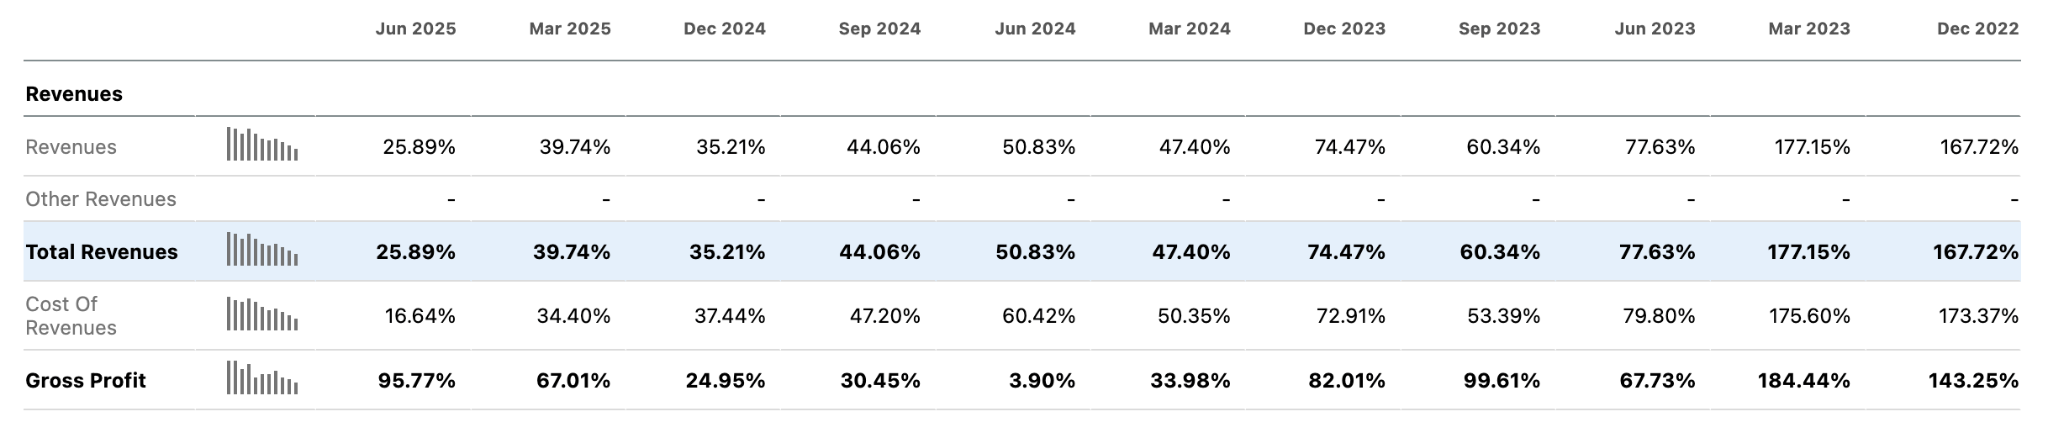
Task: Select Gross Profit value 184.44% for Mar 2023
Action: 1804,381
